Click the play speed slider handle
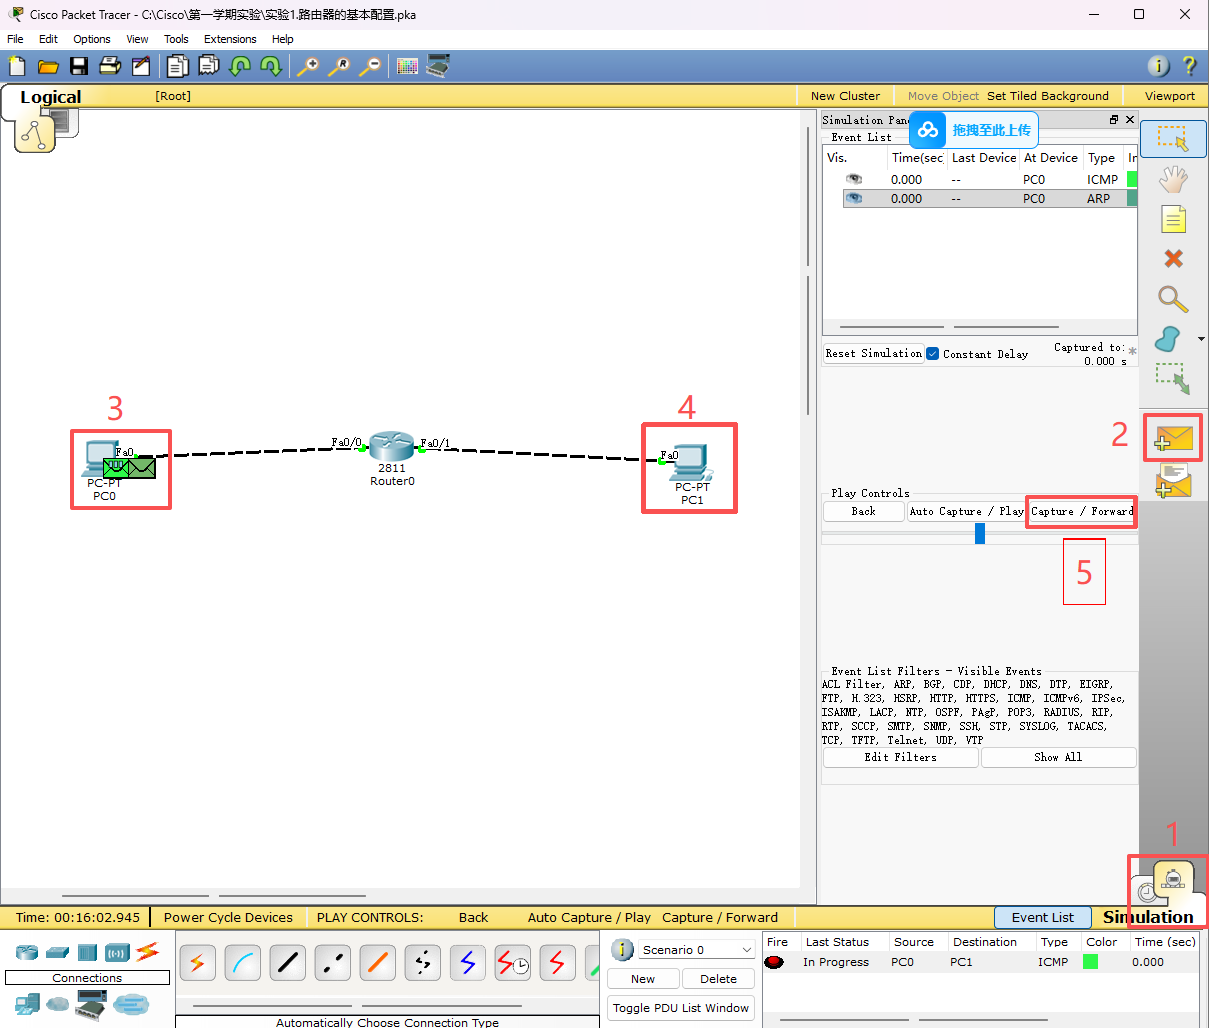The width and height of the screenshot is (1209, 1028). (980, 534)
